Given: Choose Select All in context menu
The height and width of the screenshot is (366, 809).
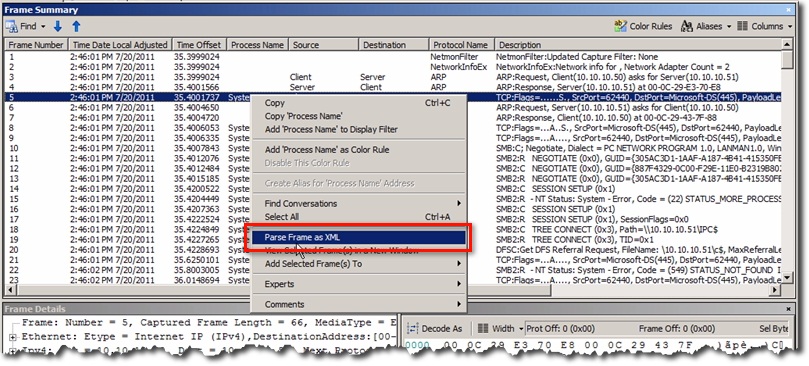Looking at the screenshot, I should click(x=359, y=217).
